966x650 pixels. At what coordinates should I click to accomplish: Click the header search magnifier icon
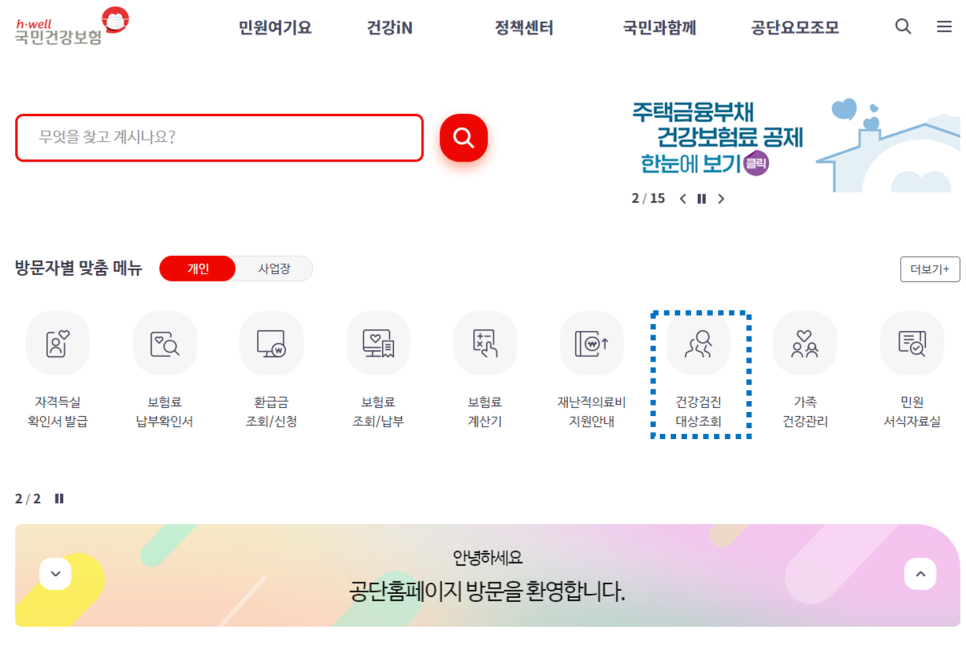(x=903, y=26)
